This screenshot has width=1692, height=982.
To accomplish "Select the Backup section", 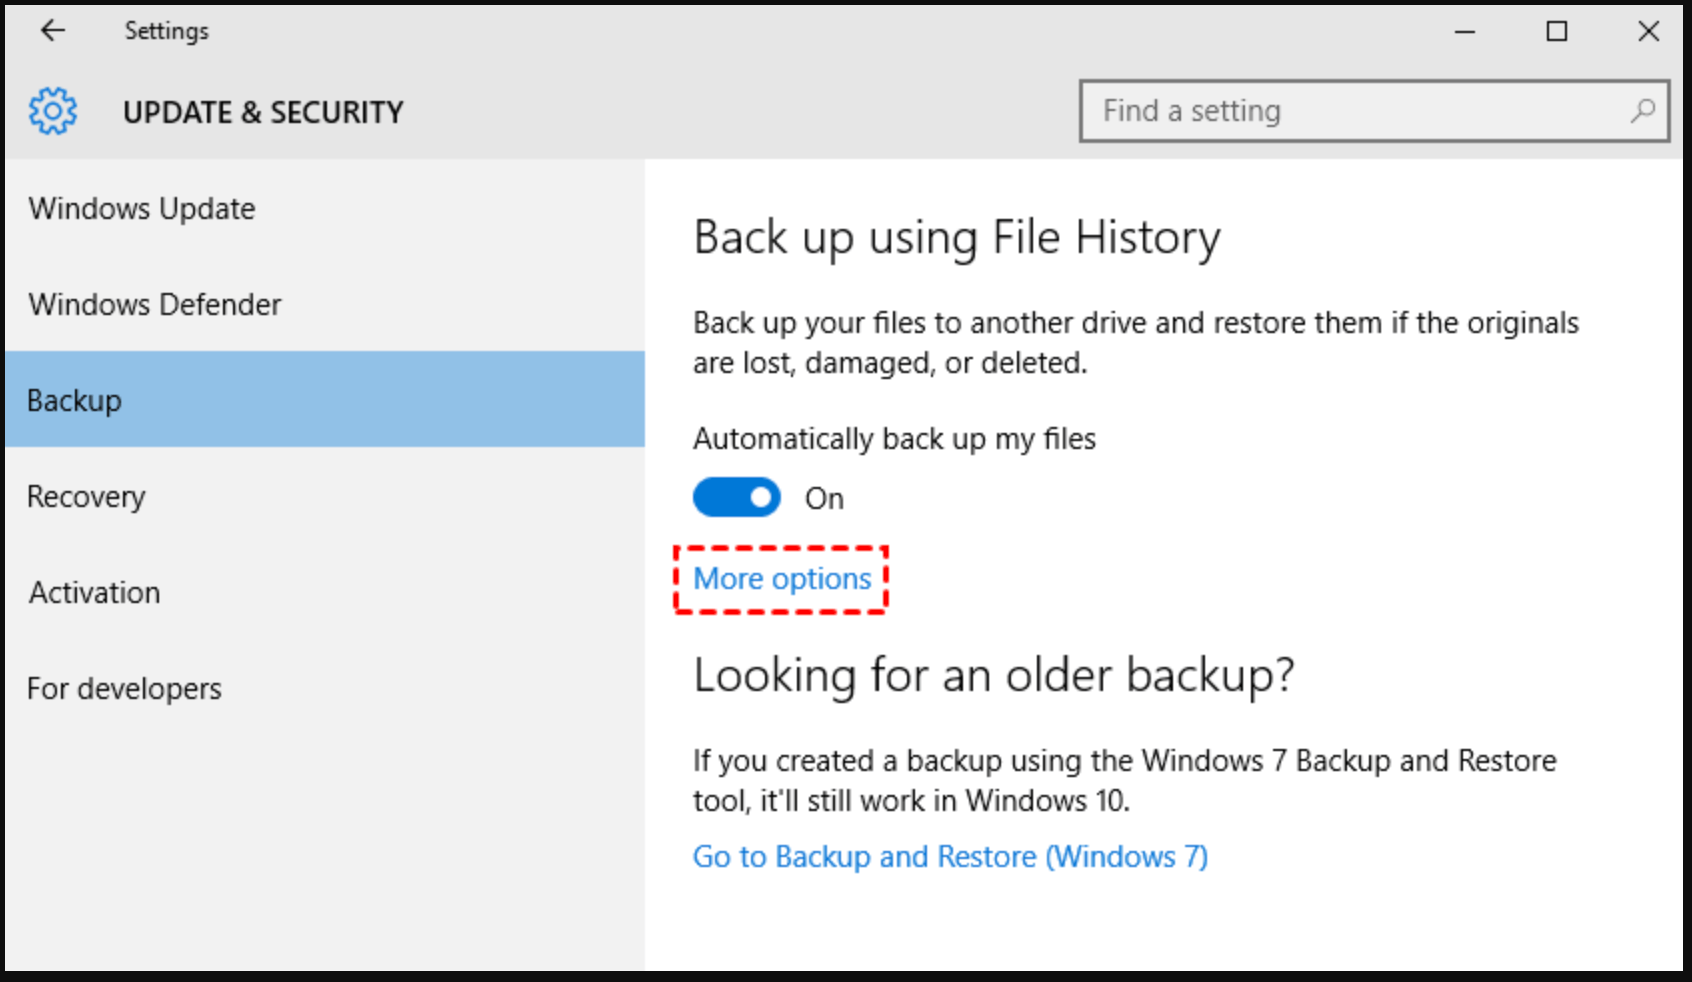I will click(x=73, y=399).
